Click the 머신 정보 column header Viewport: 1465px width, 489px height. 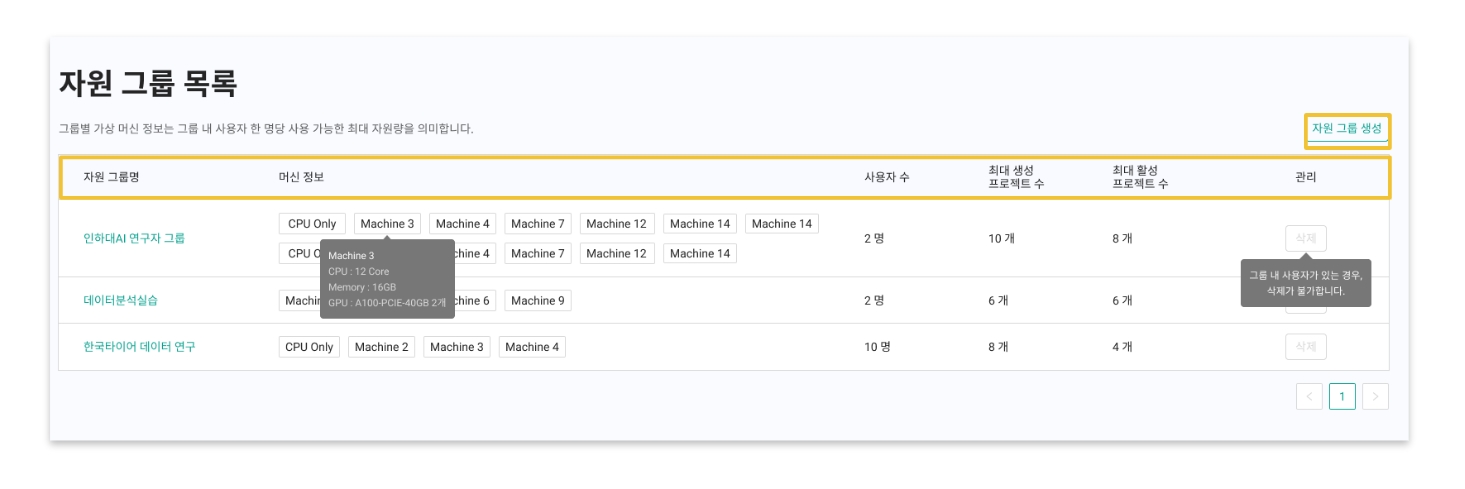(x=301, y=177)
